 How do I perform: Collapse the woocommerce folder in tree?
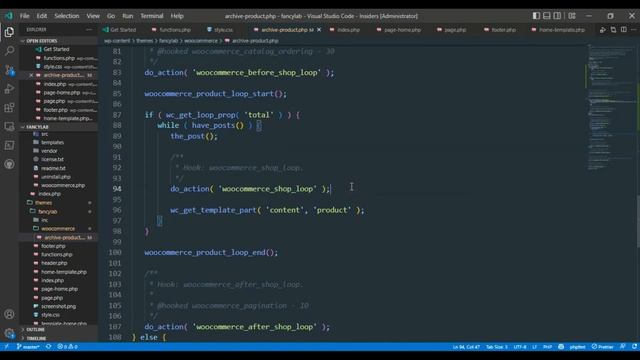[x=58, y=229]
